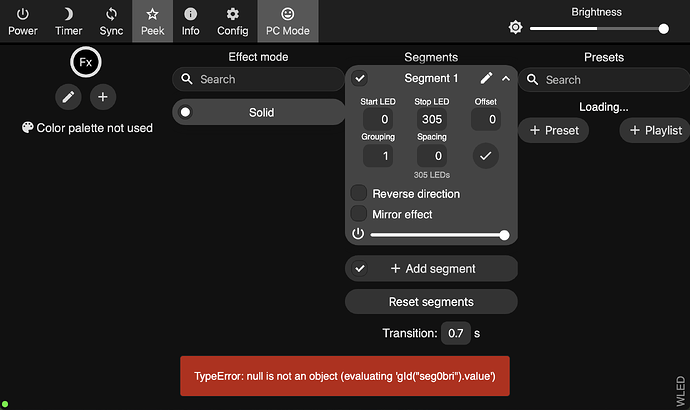Toggle the Segment 1 selection checkbox
Image resolution: width=690 pixels, height=410 pixels.
pyautogui.click(x=360, y=79)
